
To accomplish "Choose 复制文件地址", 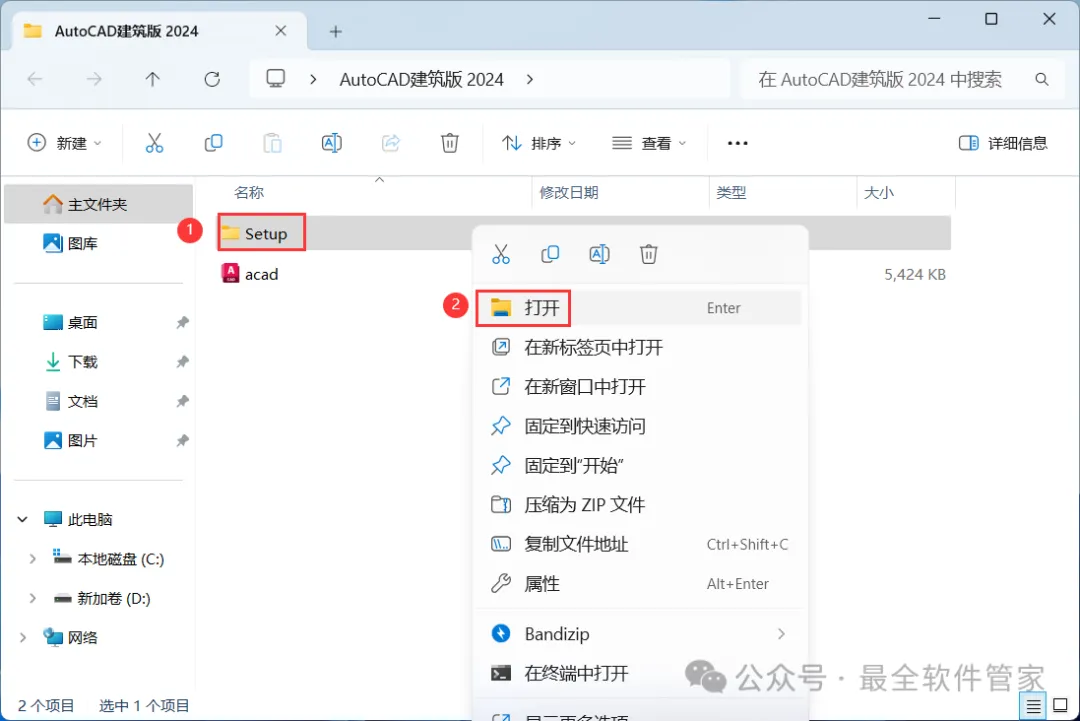I will point(638,544).
